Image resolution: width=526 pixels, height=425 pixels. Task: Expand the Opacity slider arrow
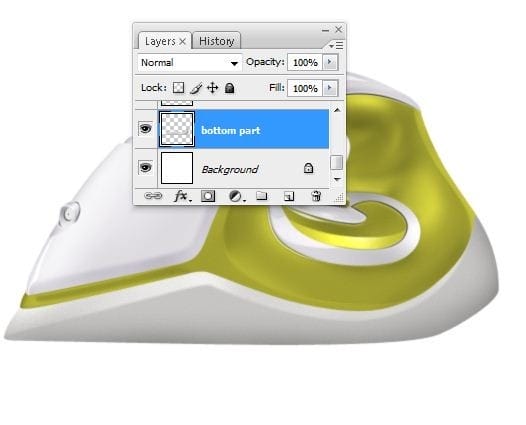(x=330, y=62)
